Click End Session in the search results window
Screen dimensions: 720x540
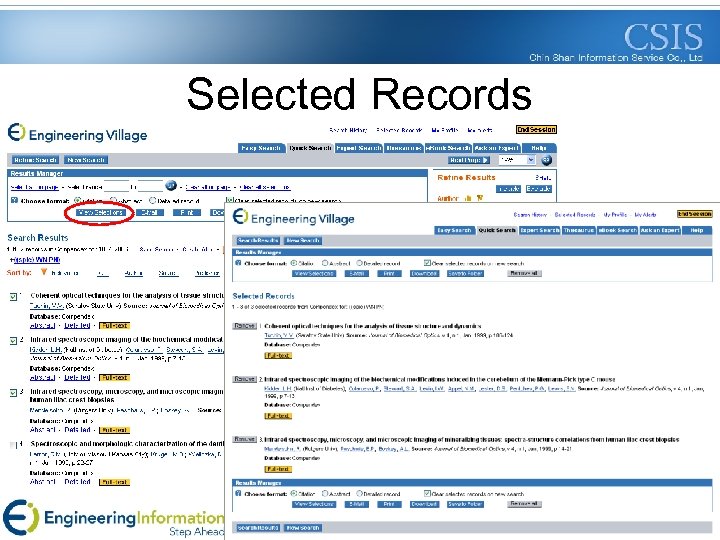click(536, 129)
